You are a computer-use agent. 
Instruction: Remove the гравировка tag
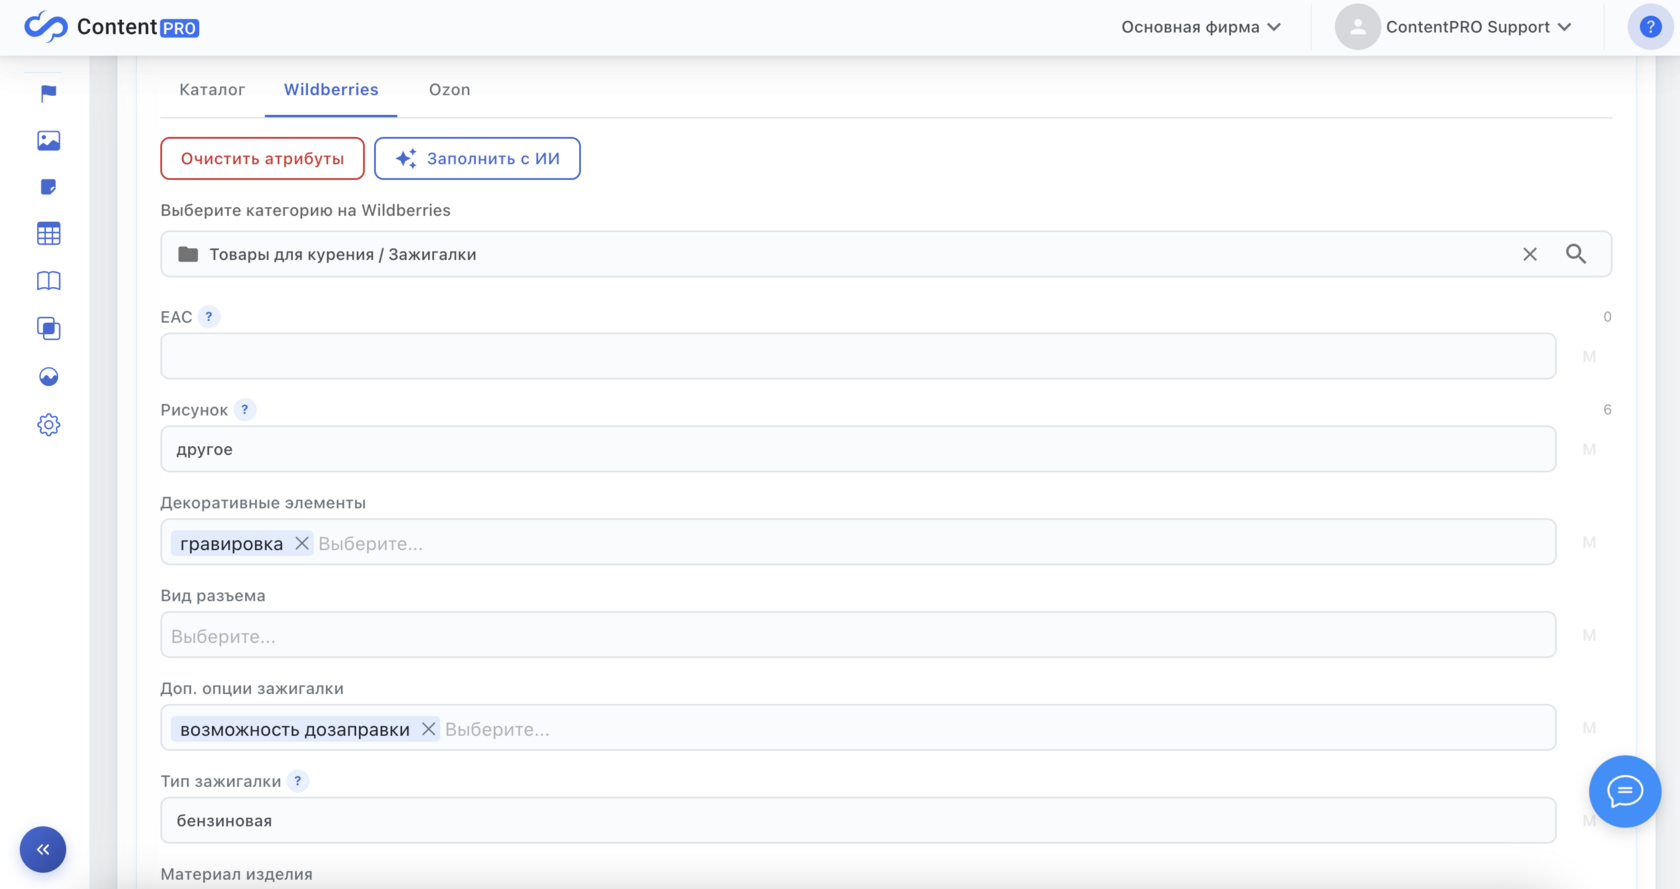(301, 543)
